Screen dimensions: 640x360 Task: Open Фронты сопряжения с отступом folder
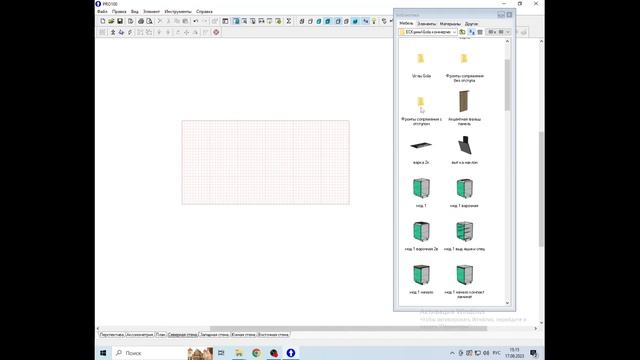421,110
